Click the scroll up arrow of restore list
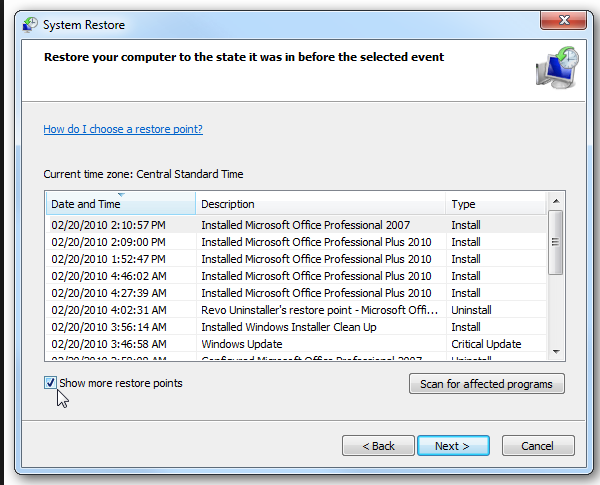 click(x=556, y=201)
